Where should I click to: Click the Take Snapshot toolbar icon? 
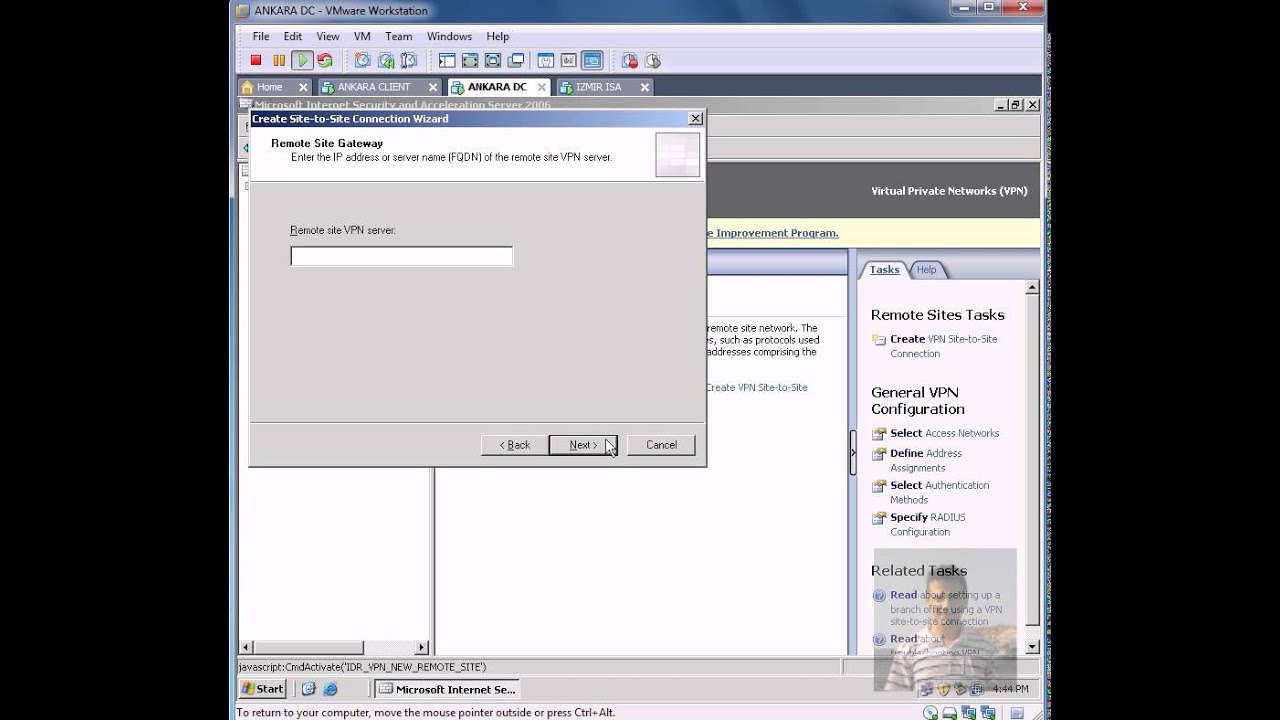362,61
